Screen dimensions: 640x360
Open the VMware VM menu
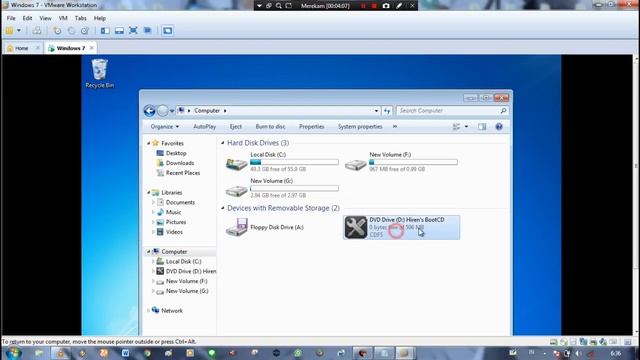click(63, 18)
